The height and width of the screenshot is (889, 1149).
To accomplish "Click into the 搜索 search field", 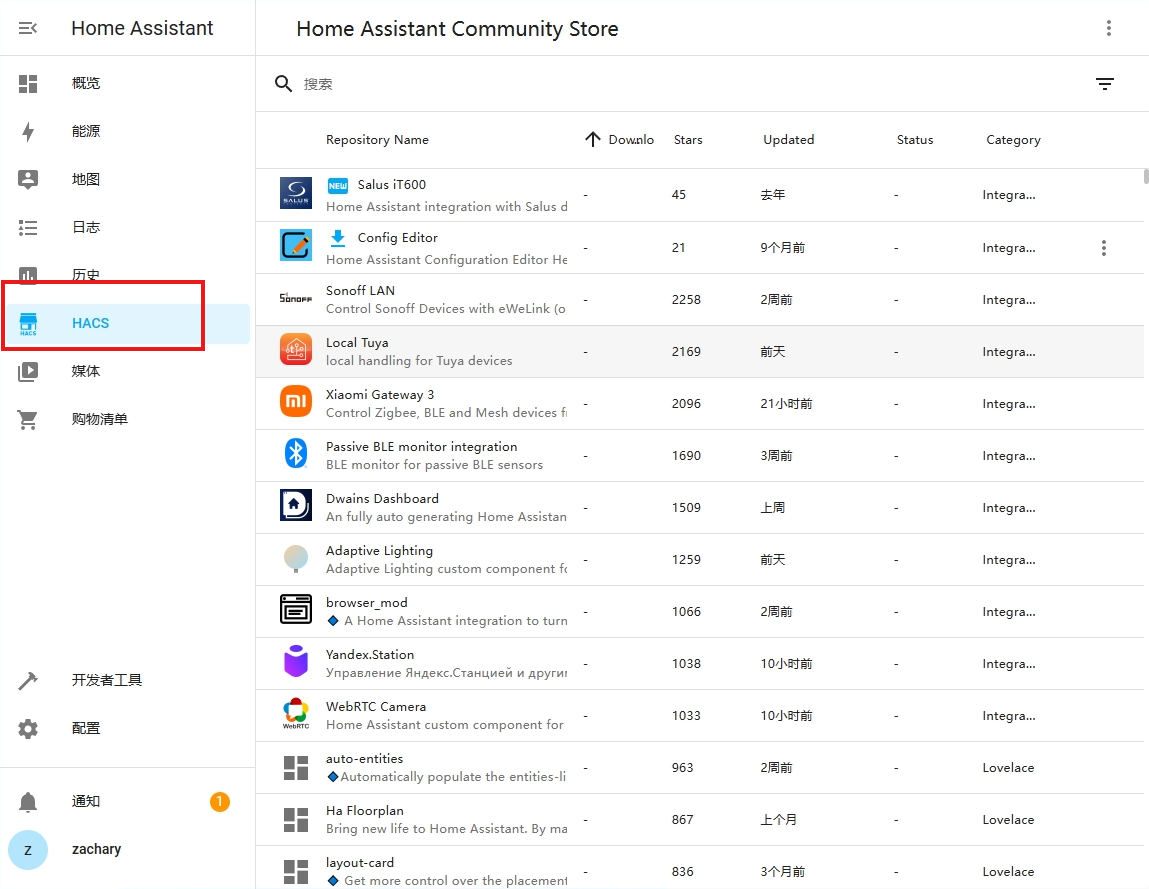I will [x=689, y=84].
